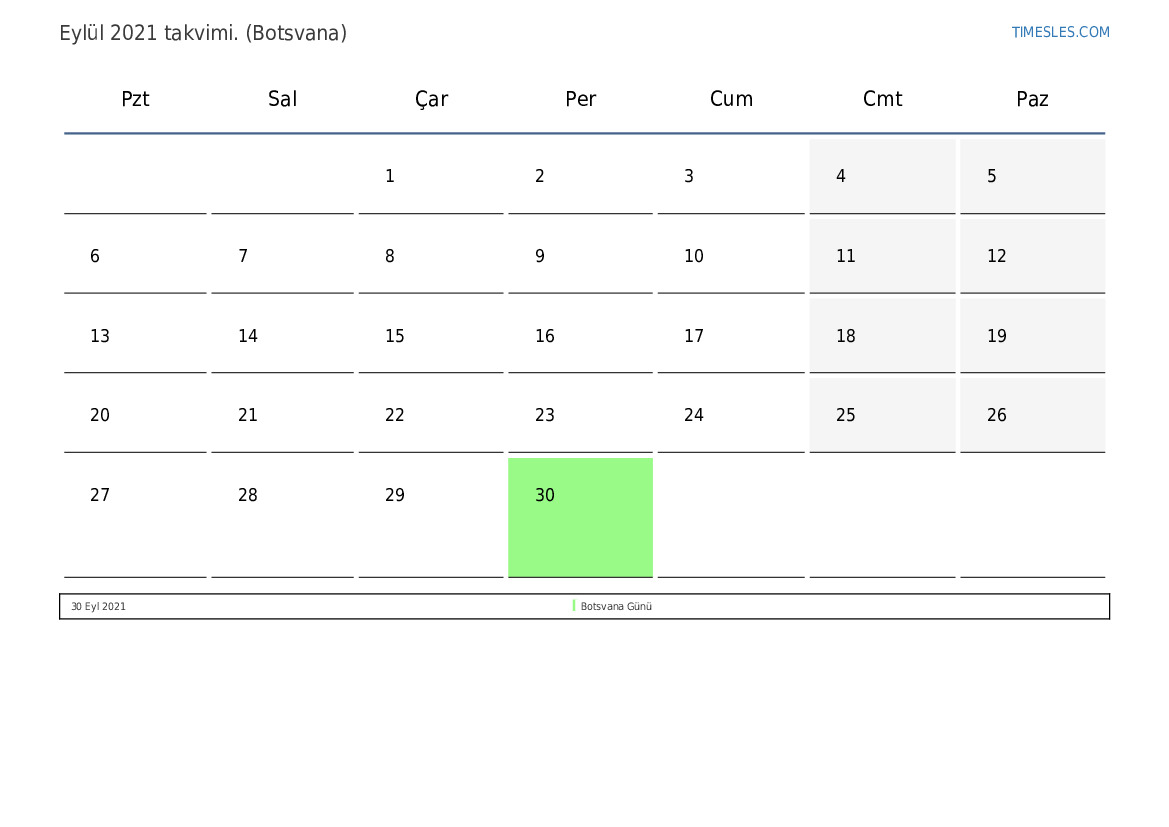Click the 30 Eyl 2021 legend date
Viewport: 1169px width, 827px height.
point(98,606)
